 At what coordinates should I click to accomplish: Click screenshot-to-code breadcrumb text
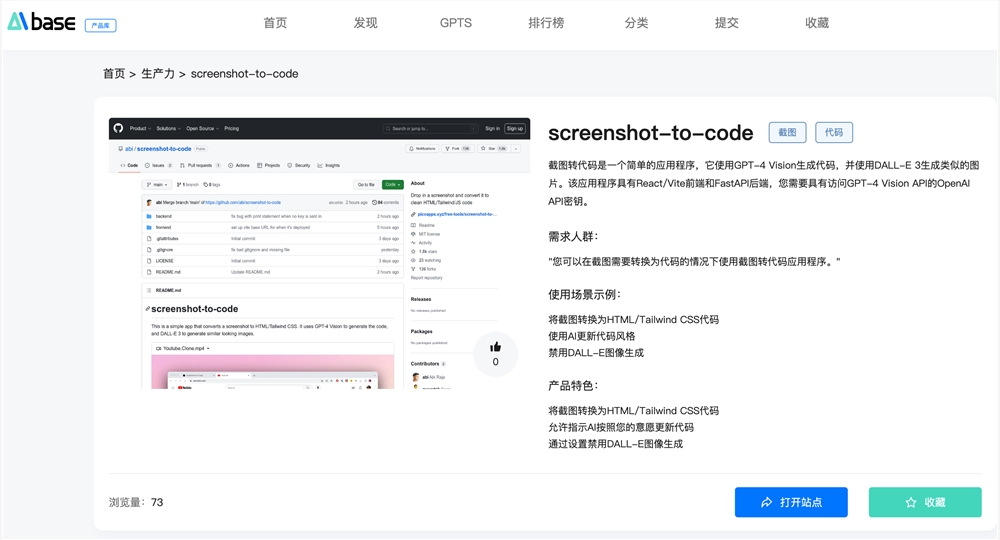244,74
